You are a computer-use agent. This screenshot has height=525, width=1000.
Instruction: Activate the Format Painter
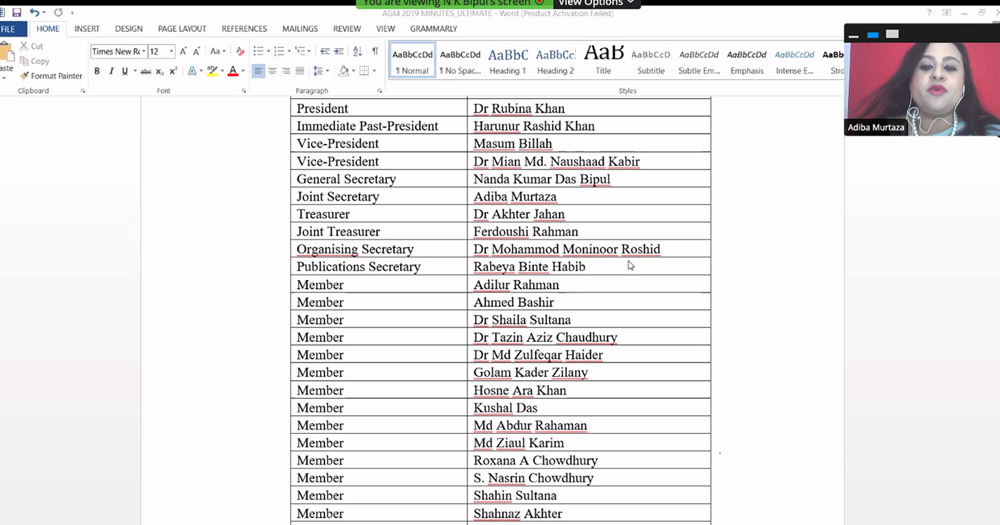[51, 76]
